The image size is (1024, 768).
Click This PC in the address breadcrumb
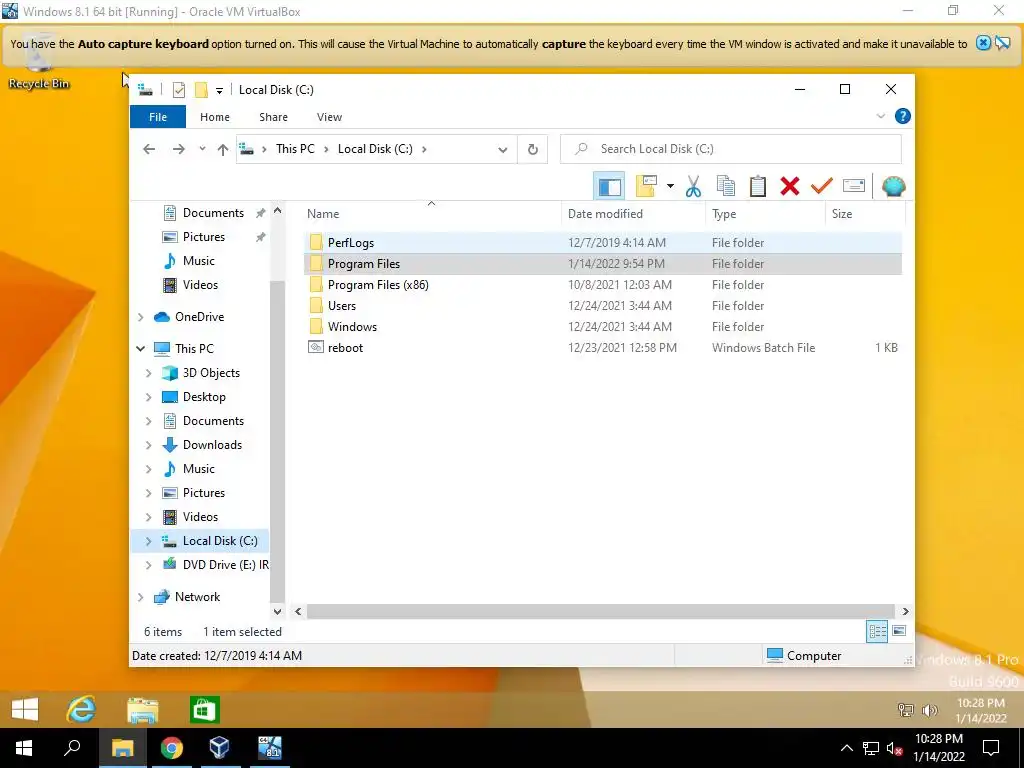tap(295, 149)
